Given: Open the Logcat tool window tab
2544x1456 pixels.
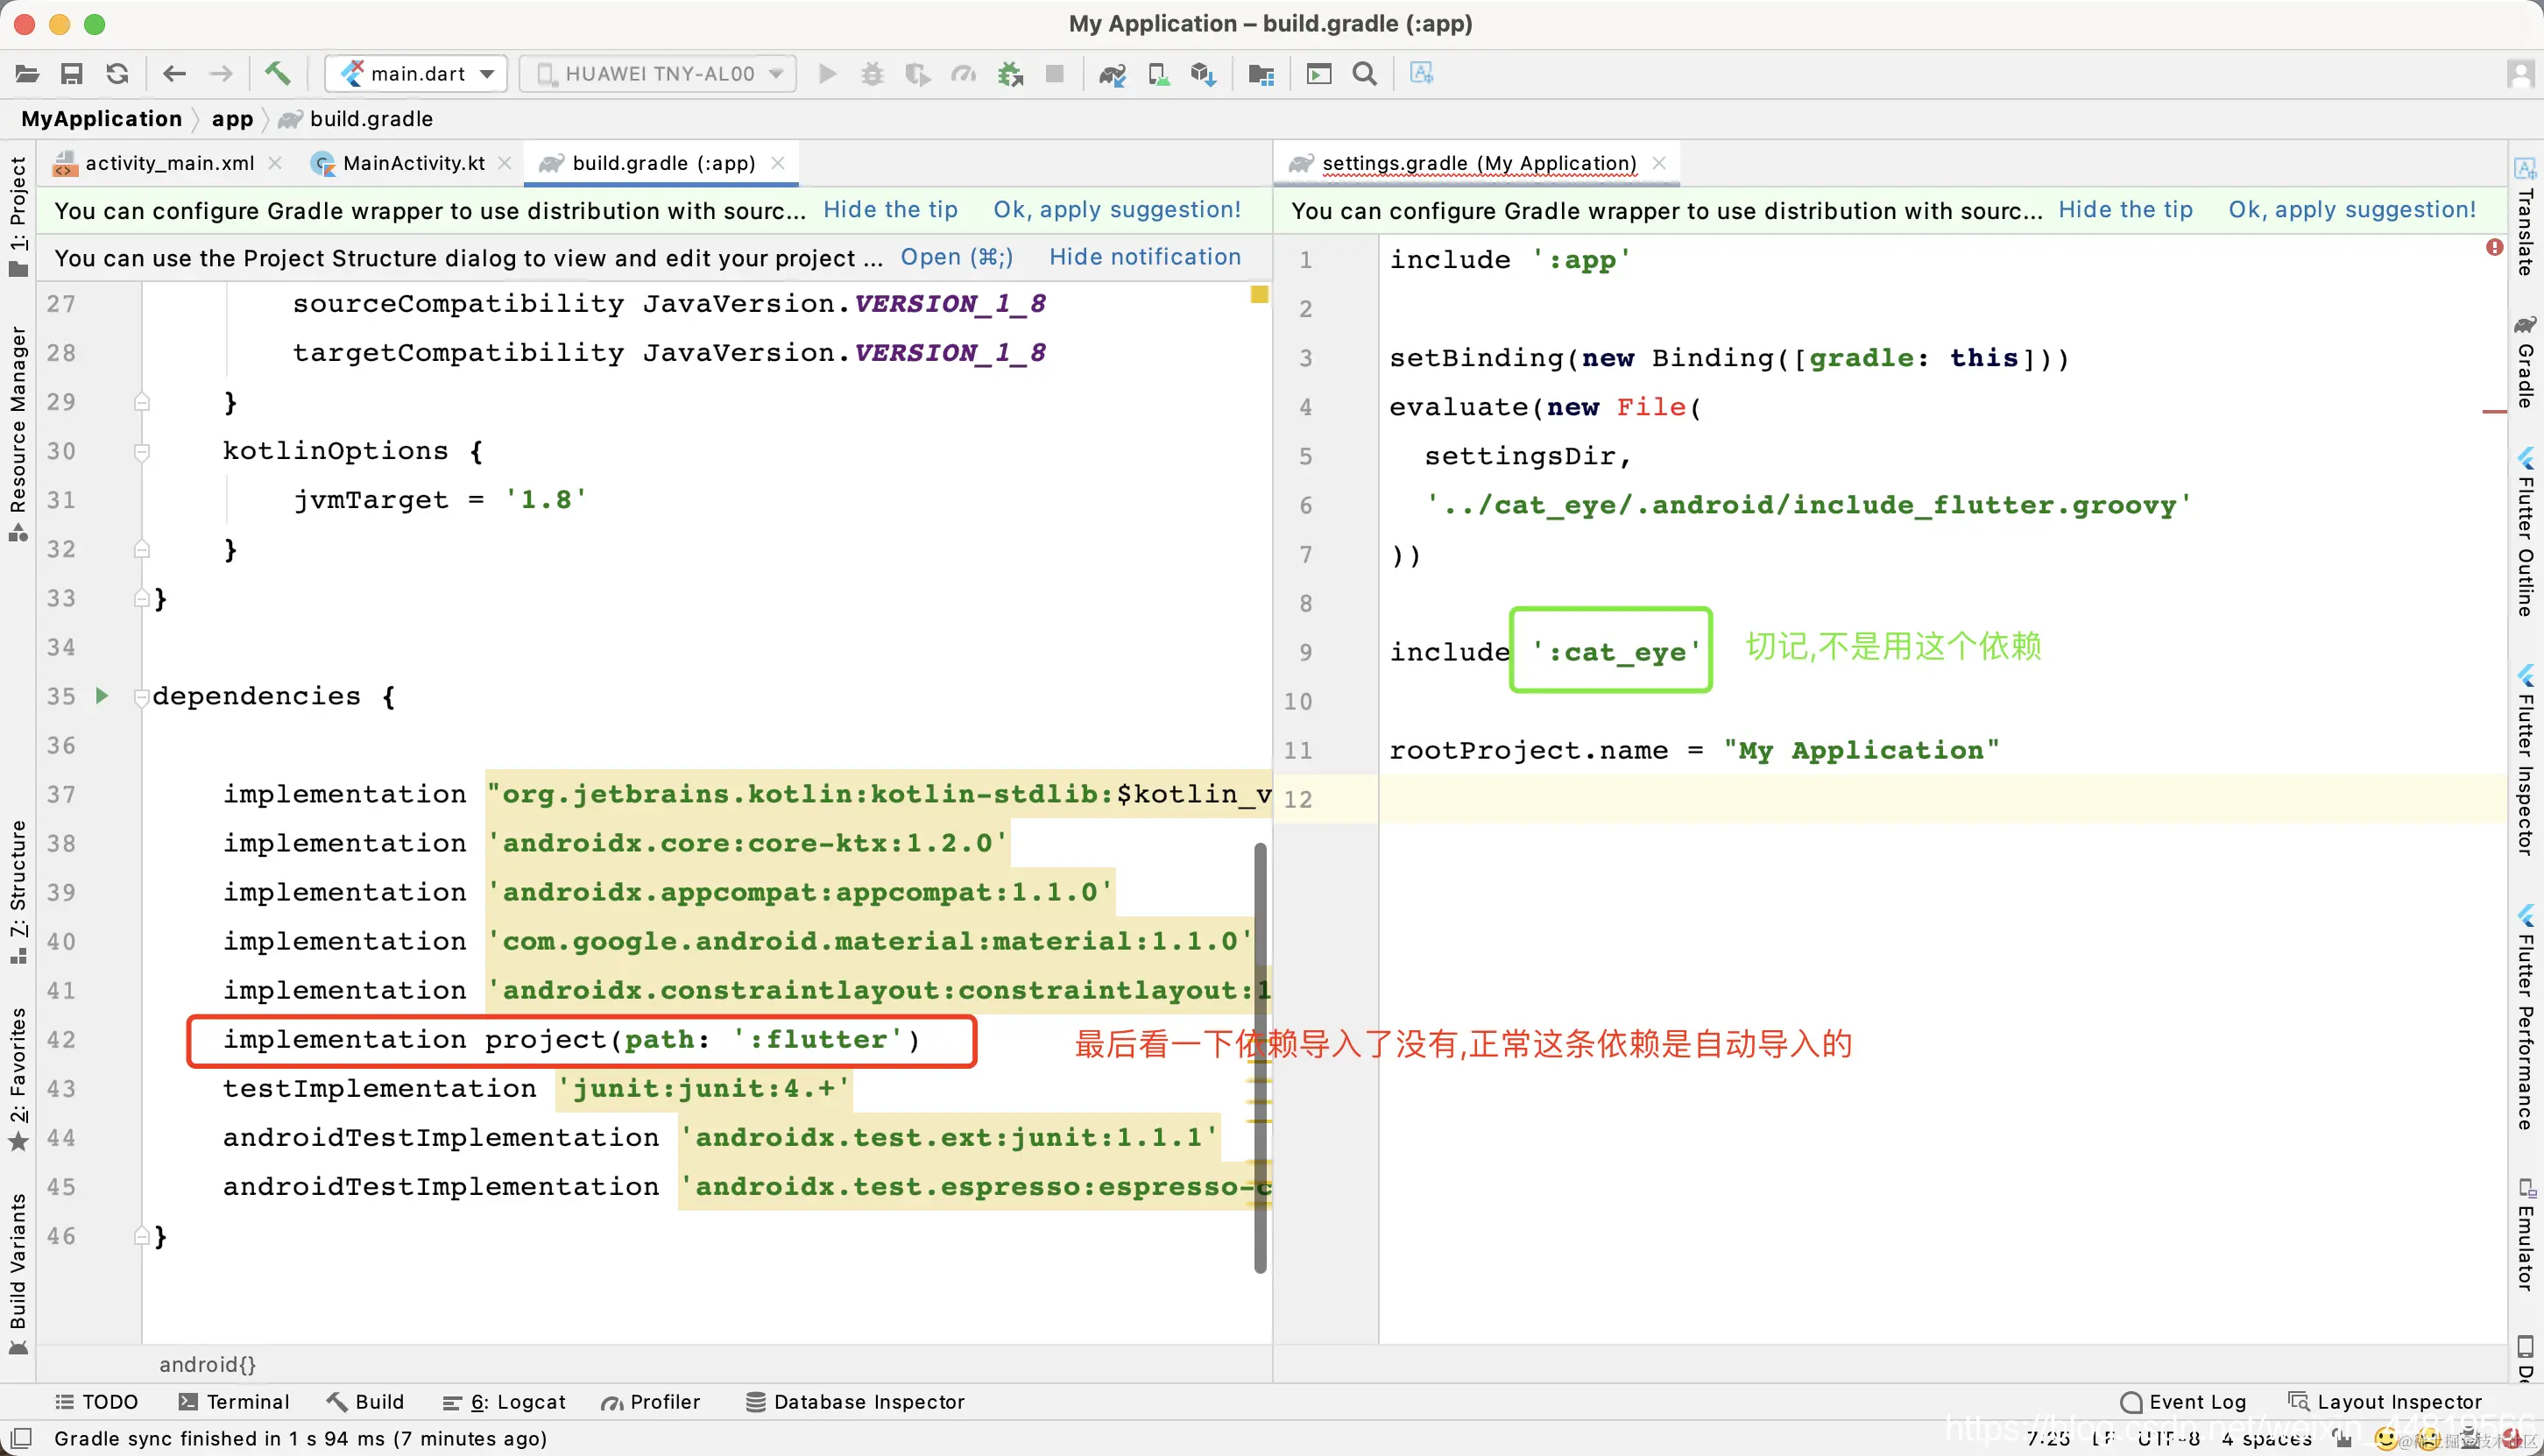Looking at the screenshot, I should click(505, 1402).
